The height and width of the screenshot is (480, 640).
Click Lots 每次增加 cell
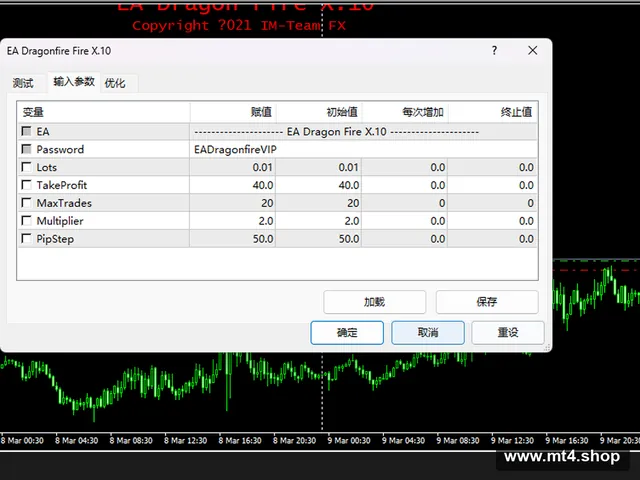[x=404, y=167]
